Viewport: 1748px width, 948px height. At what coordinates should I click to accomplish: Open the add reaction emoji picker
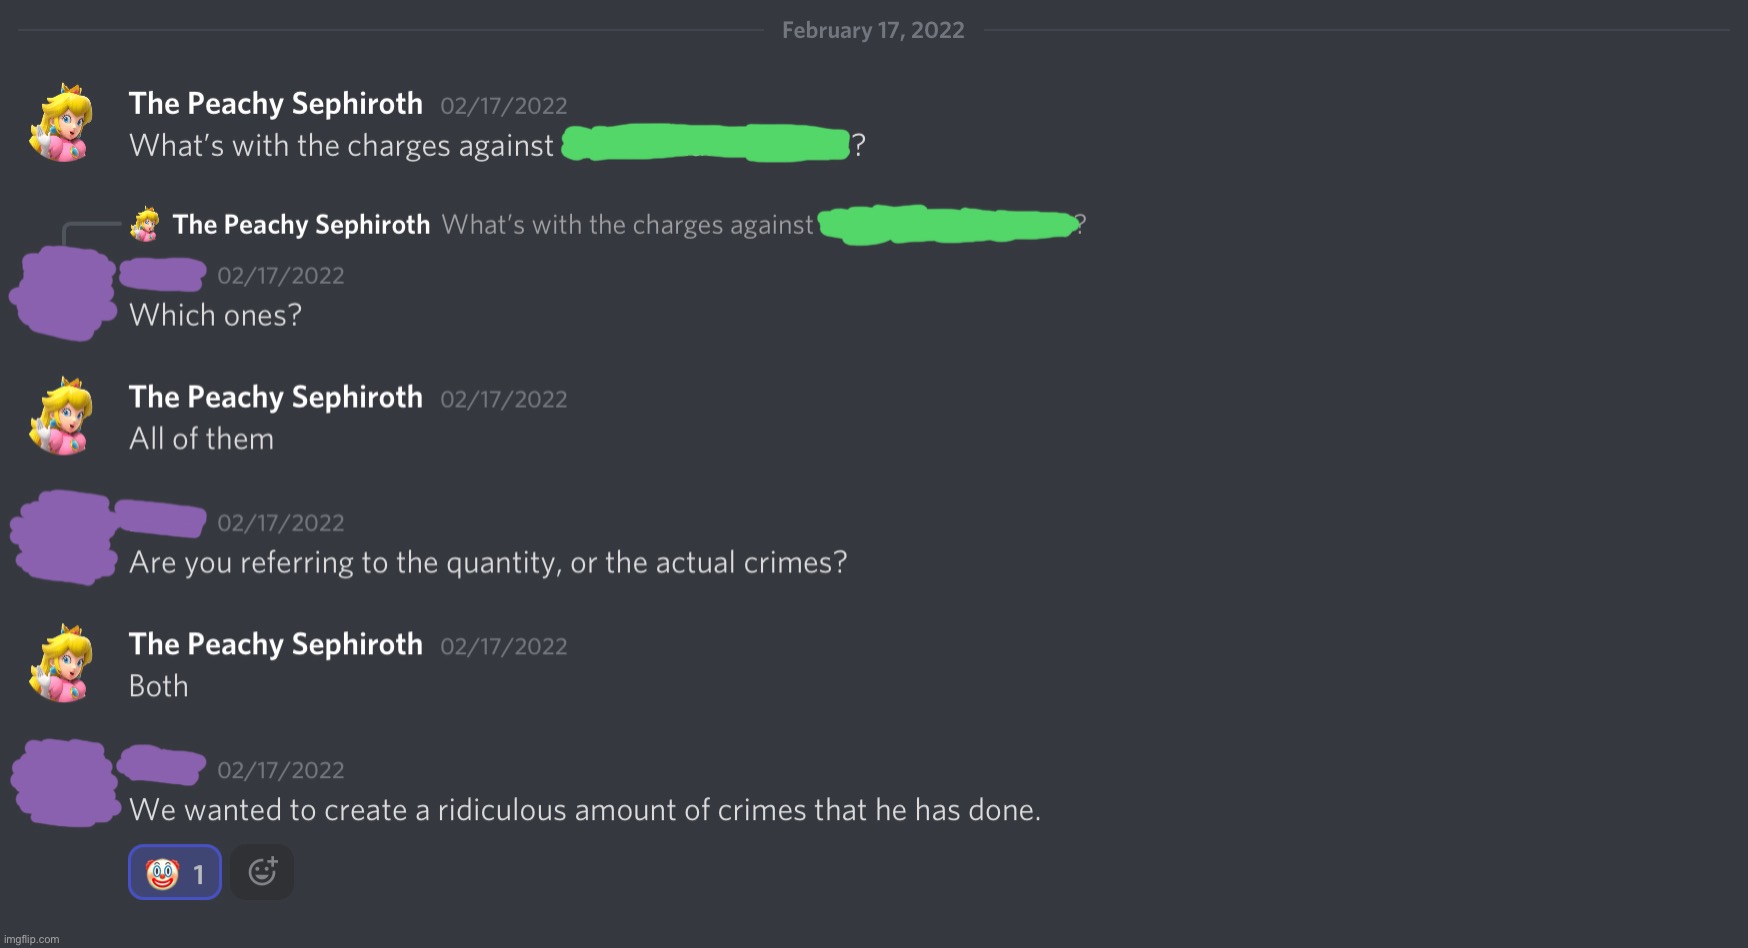click(262, 871)
